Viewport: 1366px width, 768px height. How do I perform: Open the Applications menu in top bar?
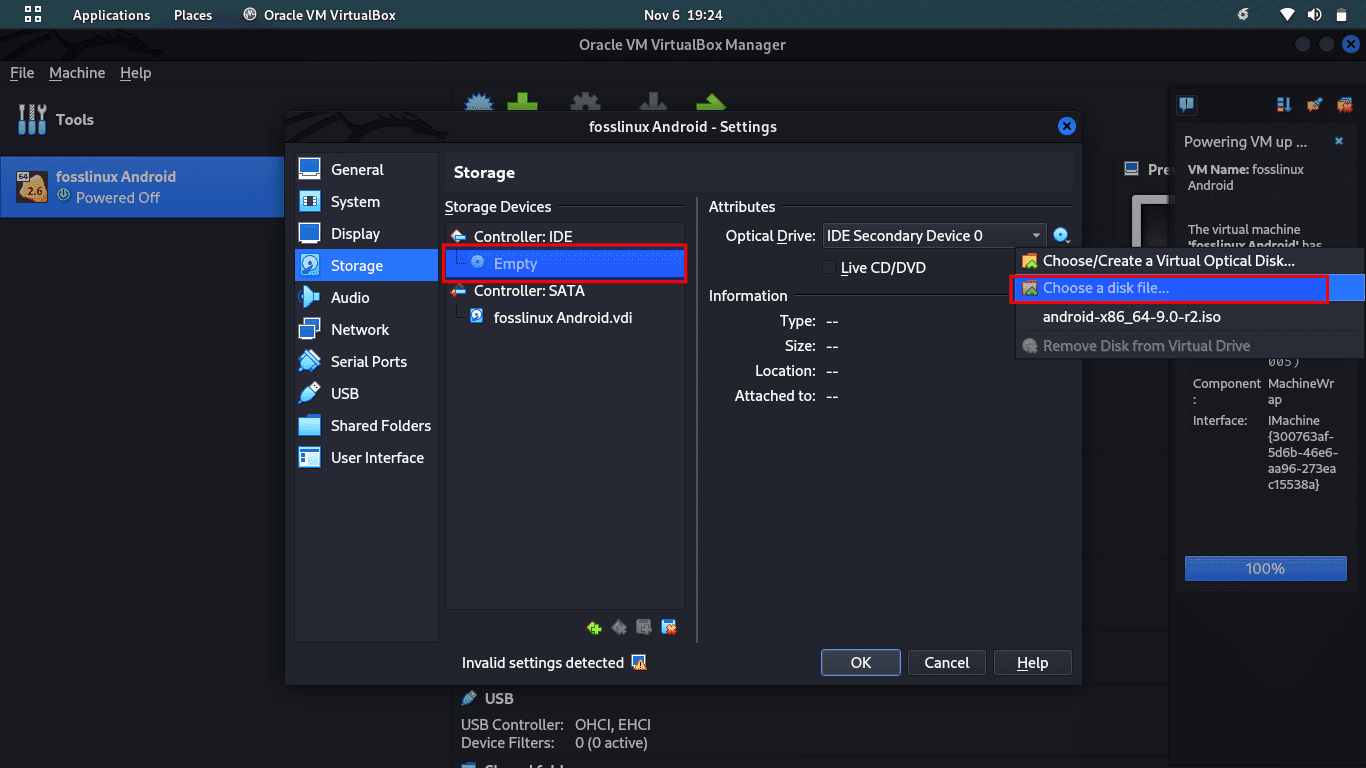pyautogui.click(x=111, y=15)
